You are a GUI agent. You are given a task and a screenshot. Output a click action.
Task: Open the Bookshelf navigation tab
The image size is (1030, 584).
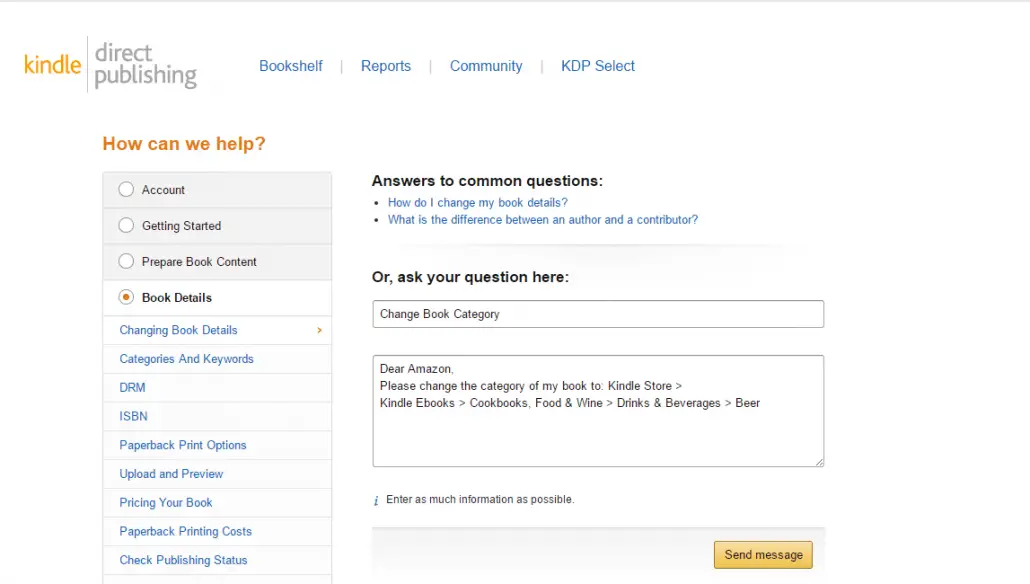coord(290,66)
